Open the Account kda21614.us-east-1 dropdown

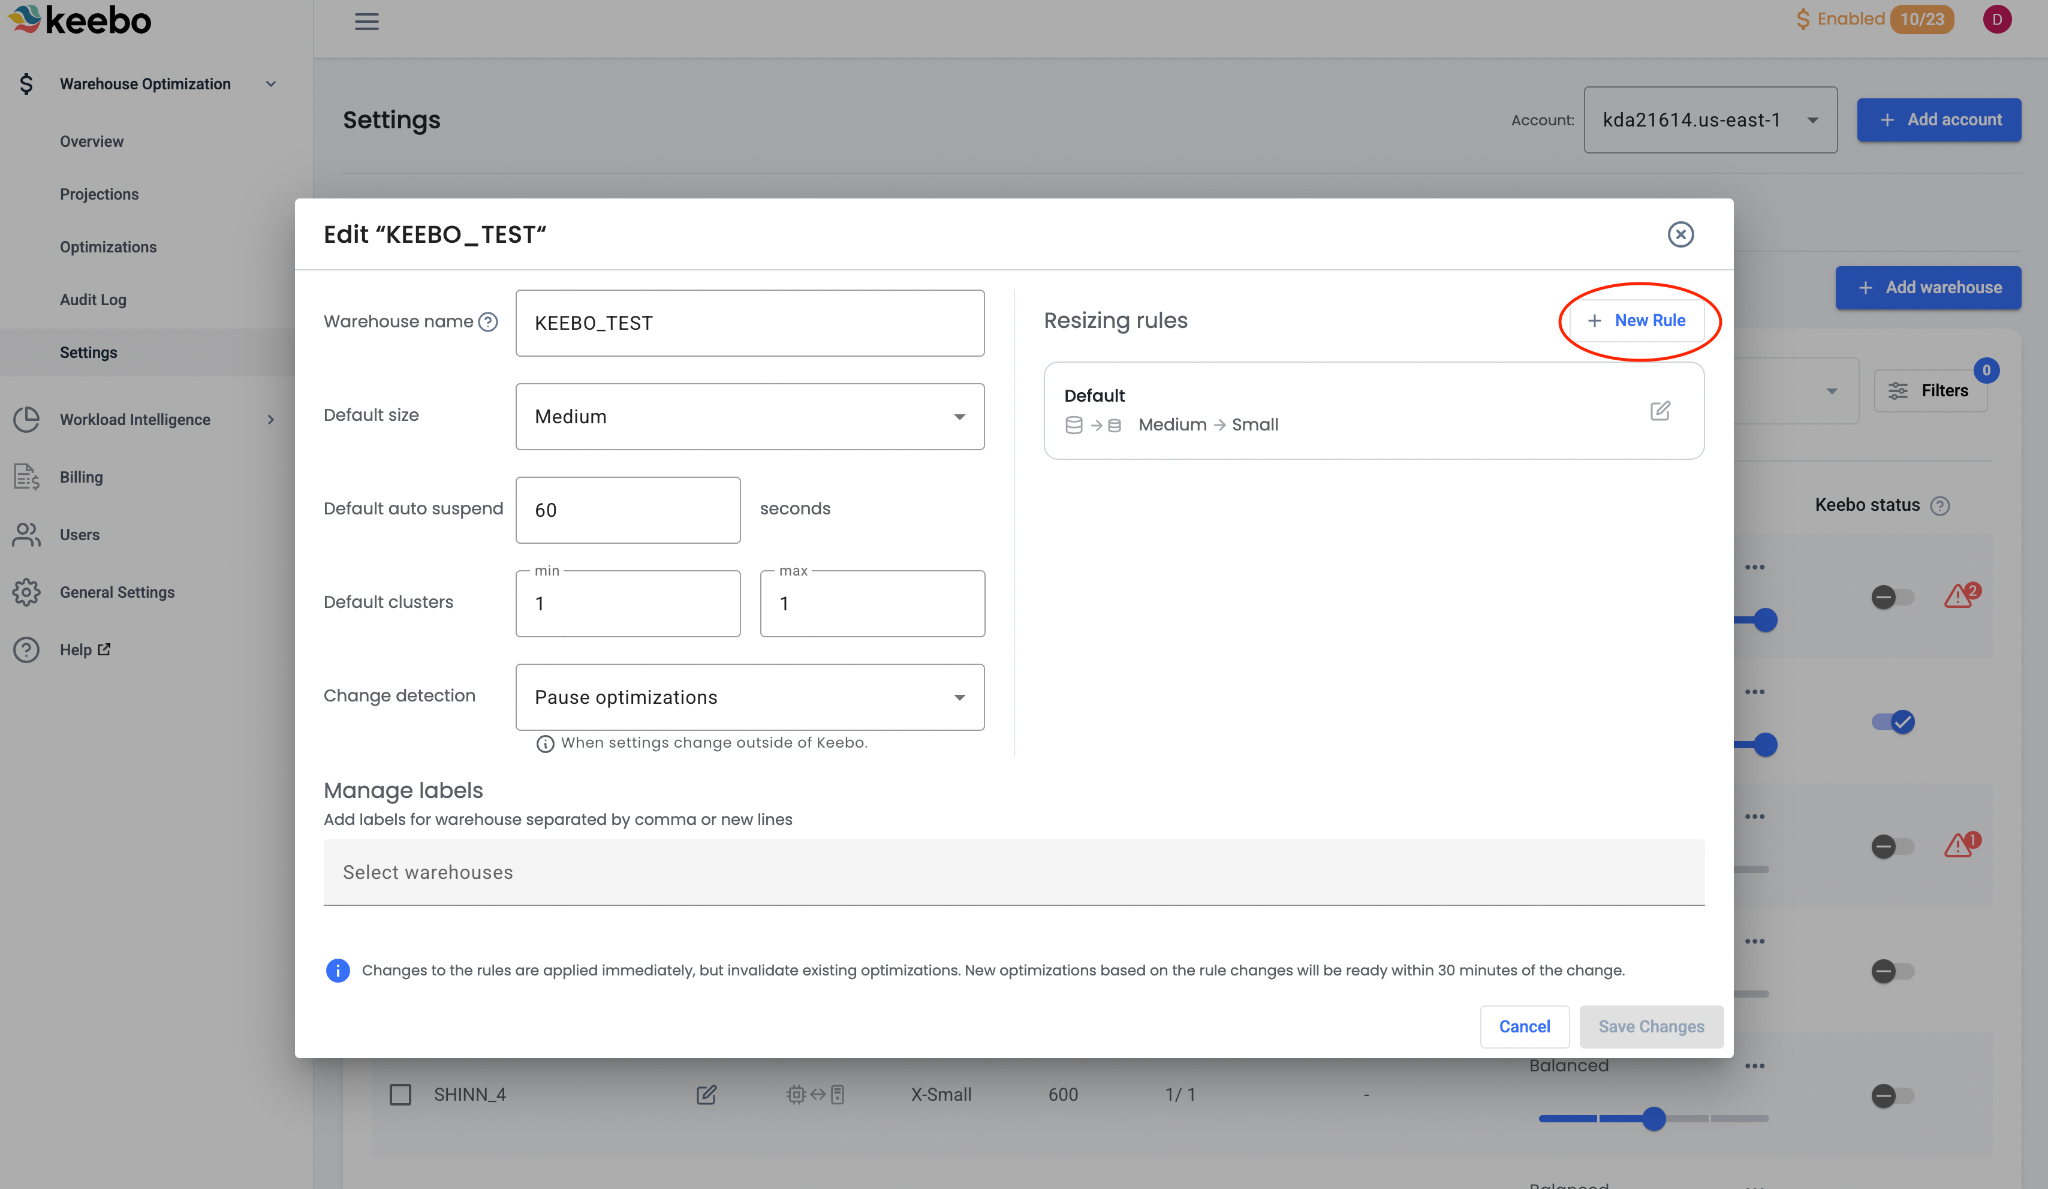pyautogui.click(x=1710, y=120)
